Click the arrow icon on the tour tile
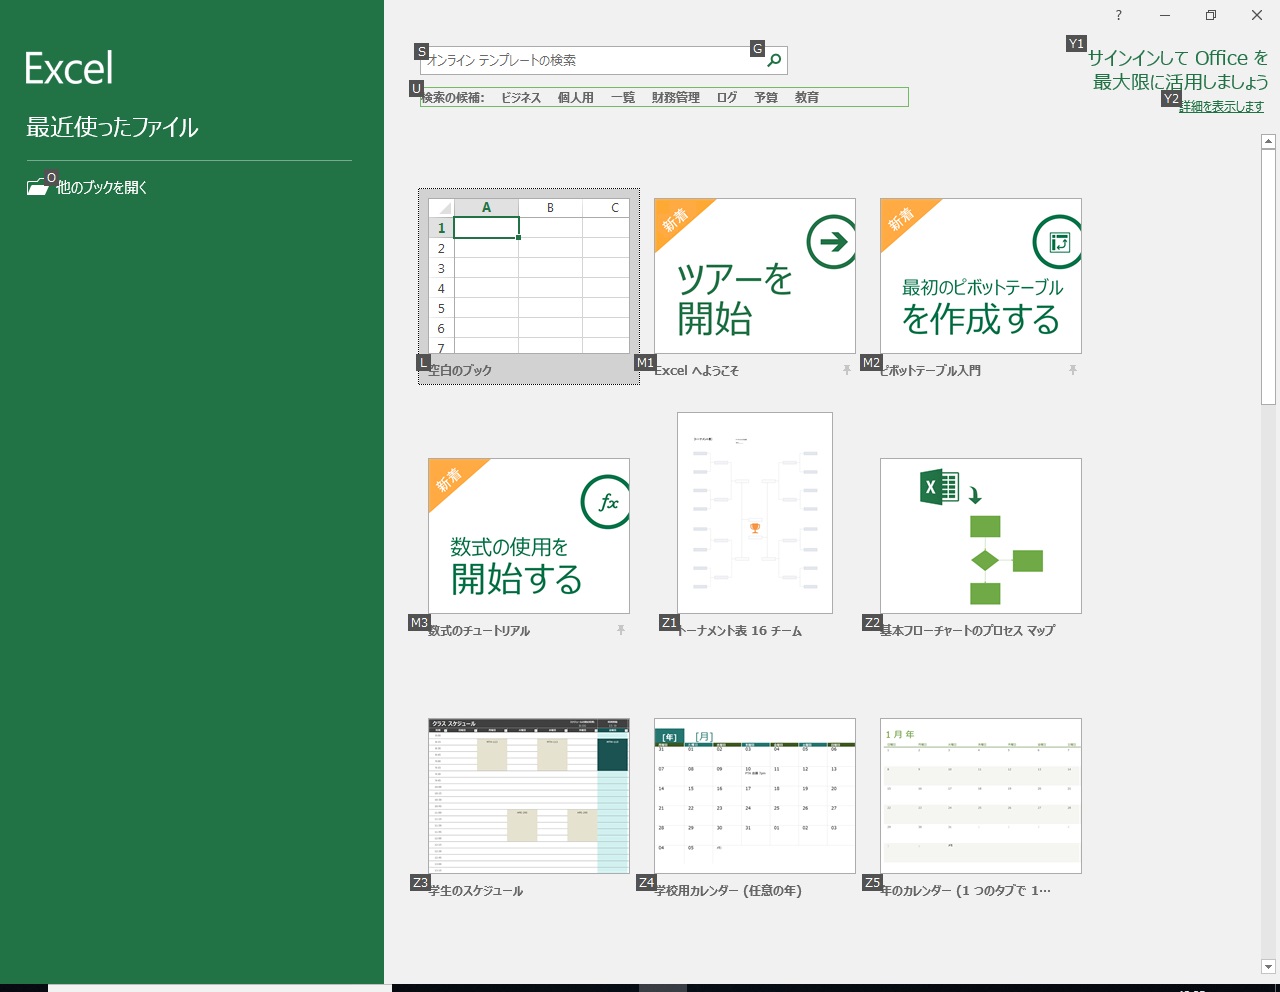 tap(831, 242)
